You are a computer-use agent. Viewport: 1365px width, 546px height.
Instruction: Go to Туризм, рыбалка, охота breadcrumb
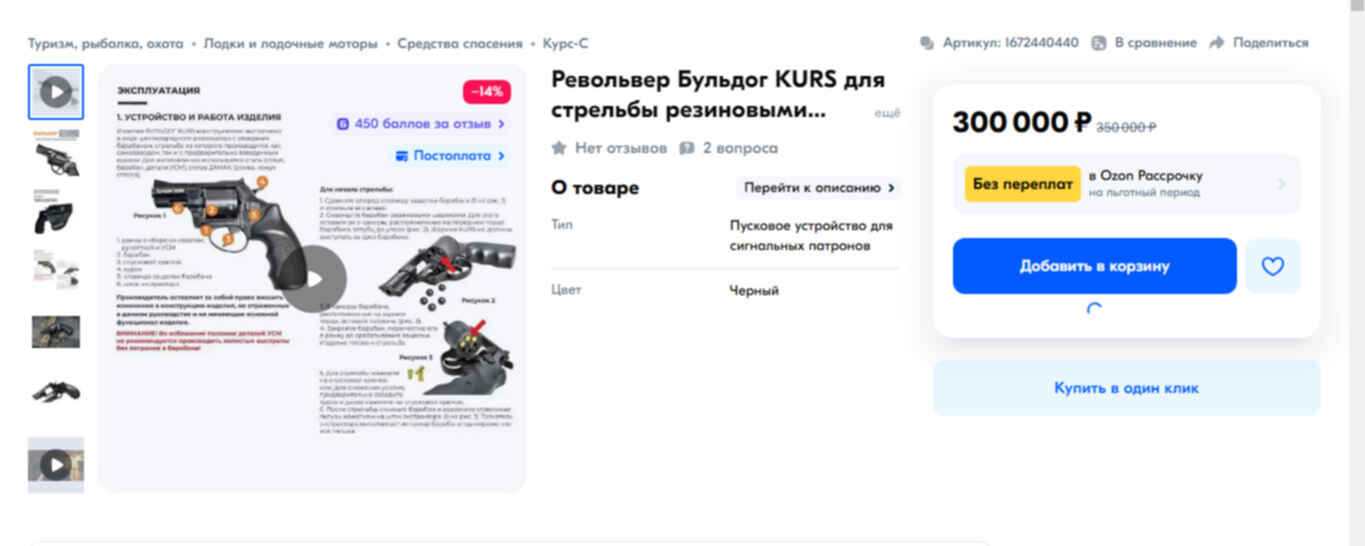click(106, 44)
